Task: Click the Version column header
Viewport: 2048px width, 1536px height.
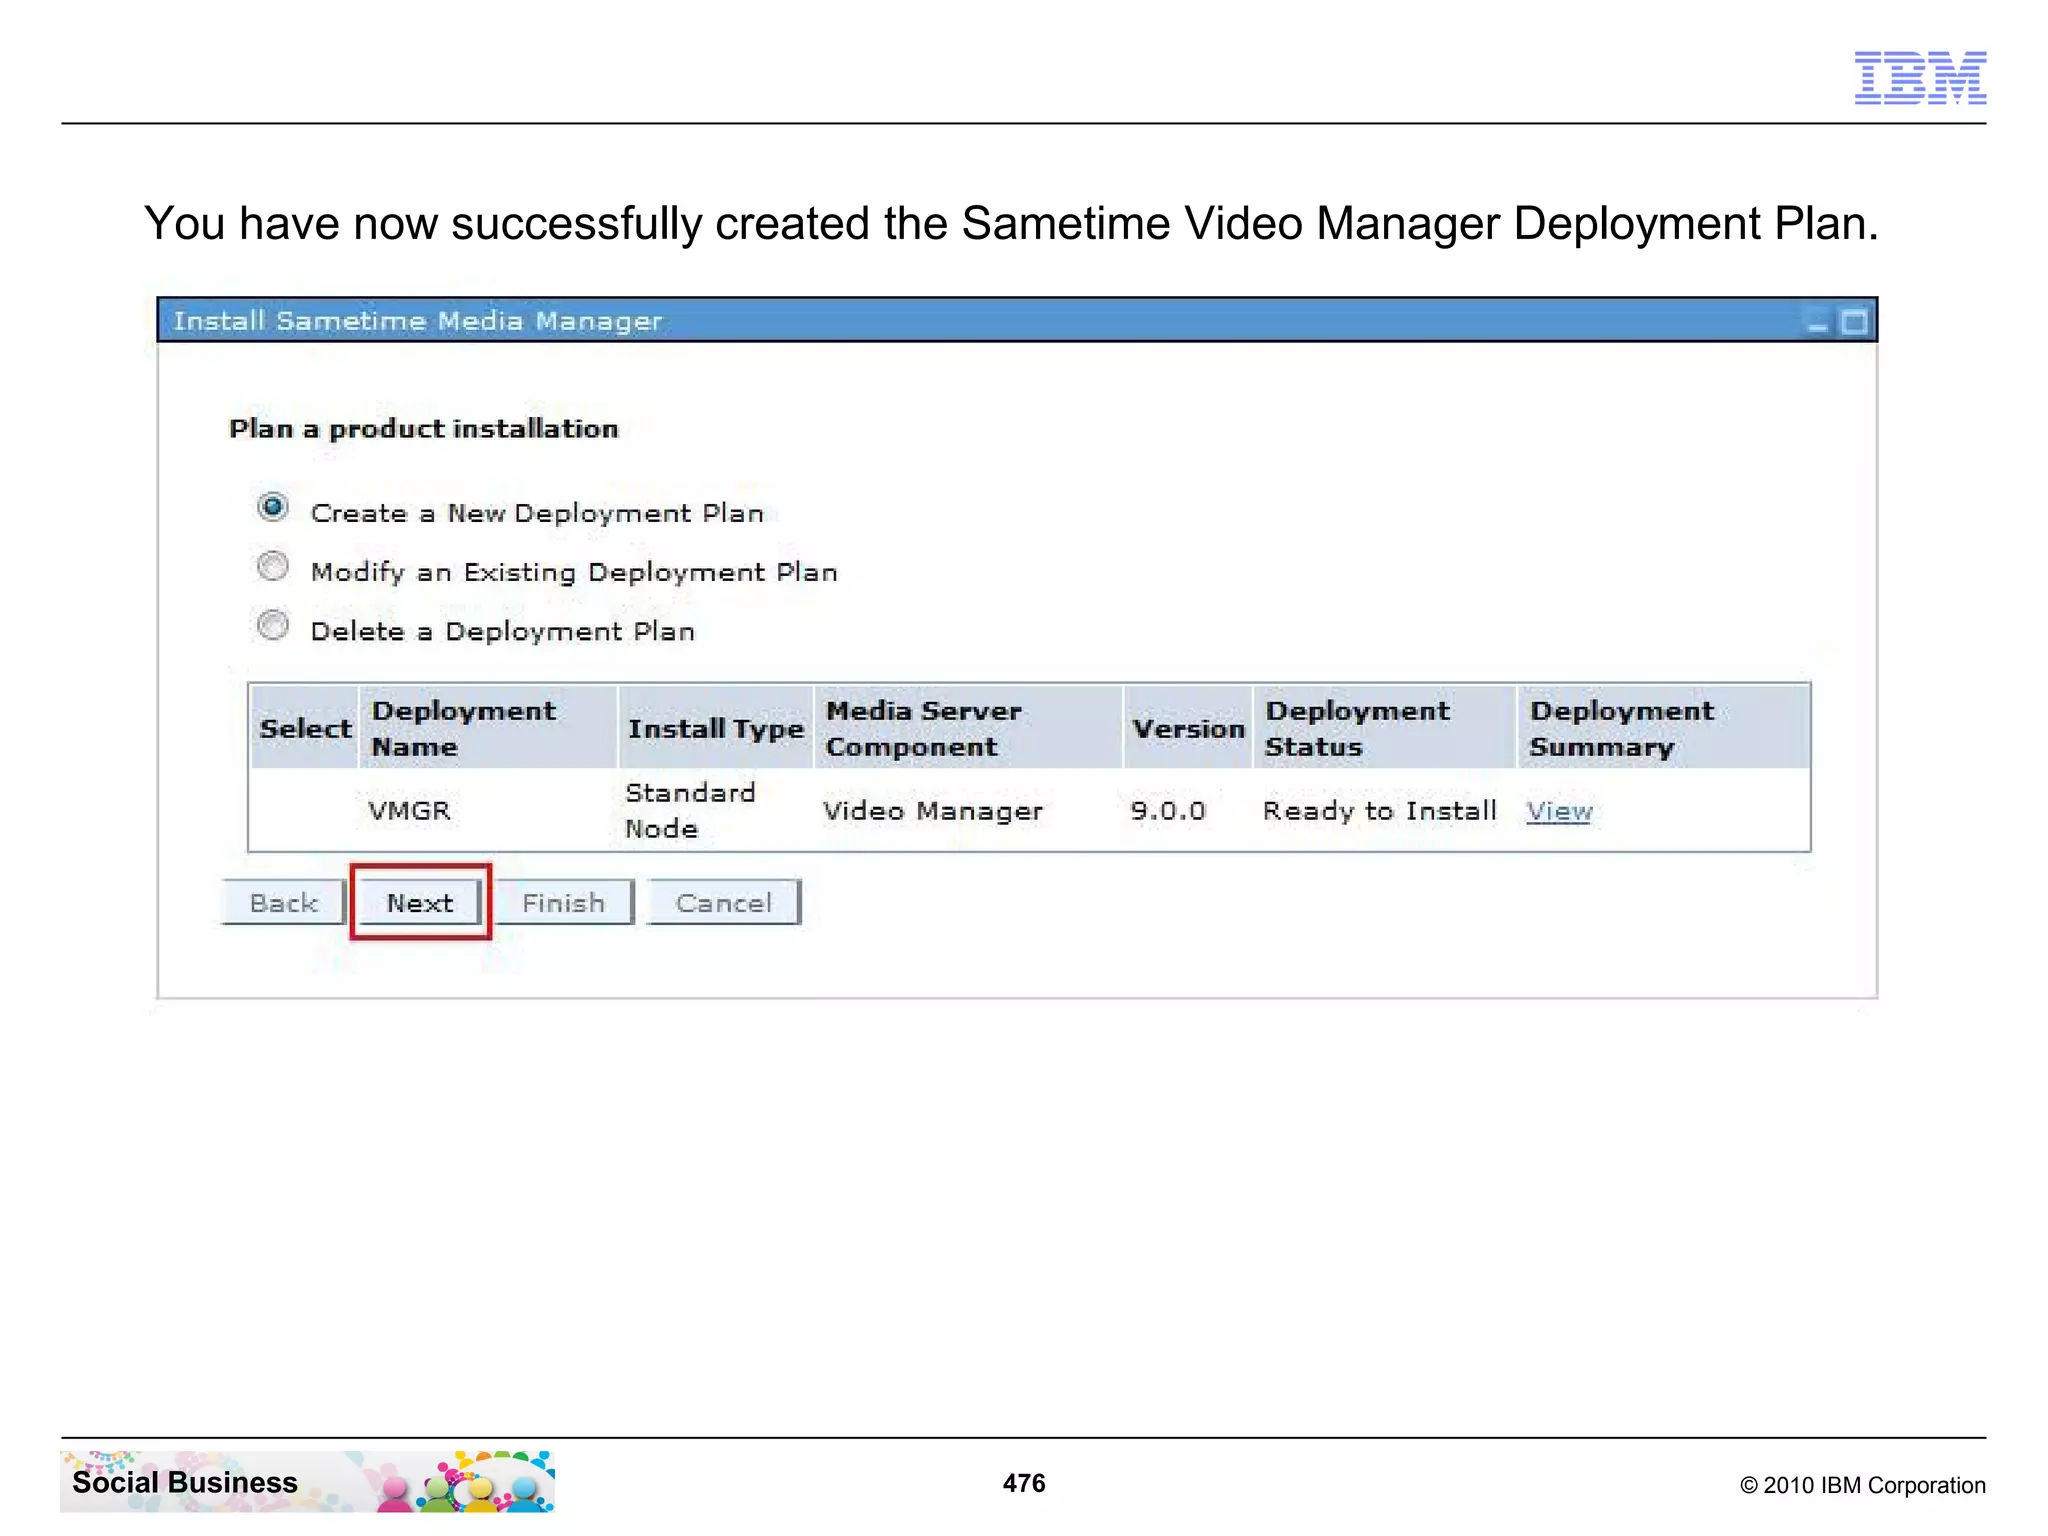Action: coord(1188,728)
